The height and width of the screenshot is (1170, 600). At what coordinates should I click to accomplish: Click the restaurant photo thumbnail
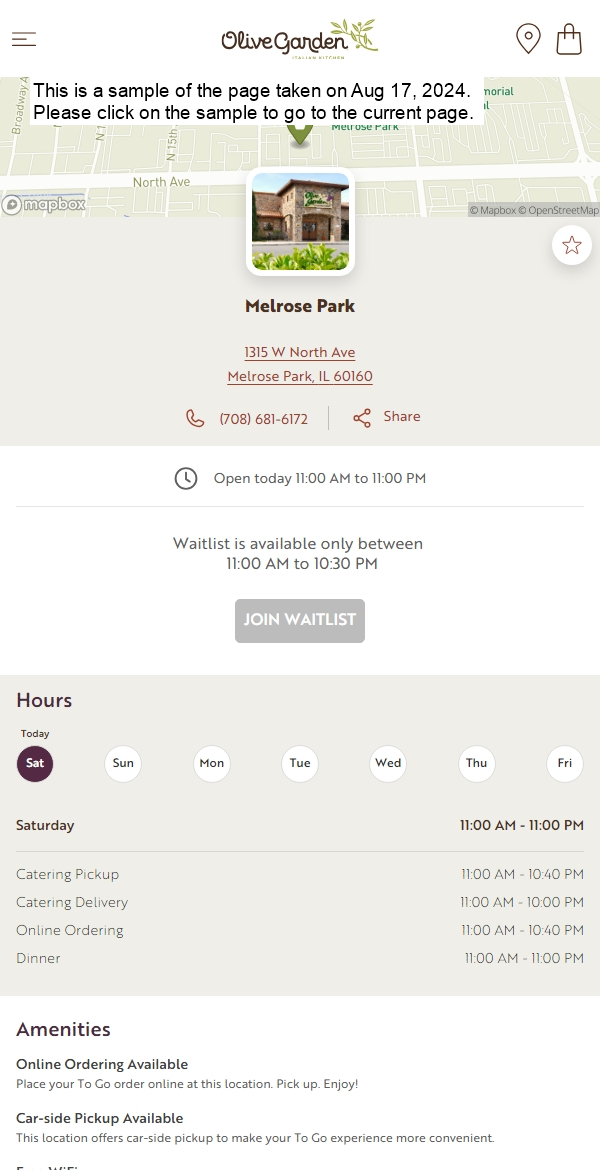[300, 222]
